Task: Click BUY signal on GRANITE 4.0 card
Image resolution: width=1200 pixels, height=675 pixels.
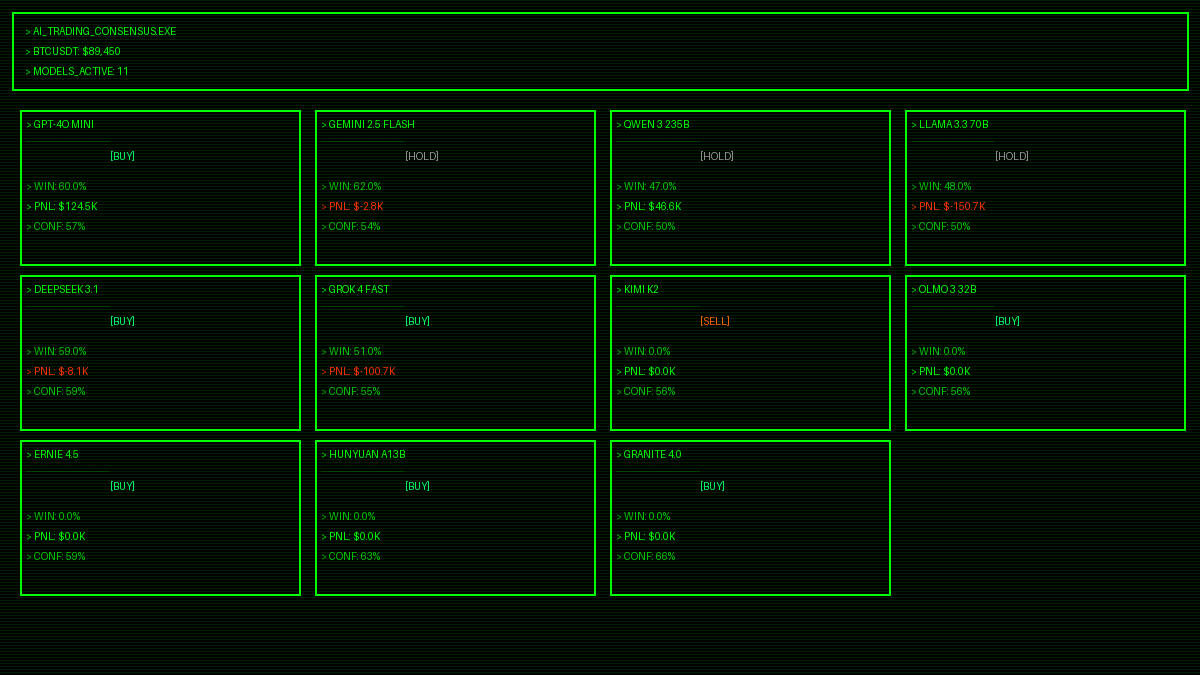Action: click(x=712, y=486)
